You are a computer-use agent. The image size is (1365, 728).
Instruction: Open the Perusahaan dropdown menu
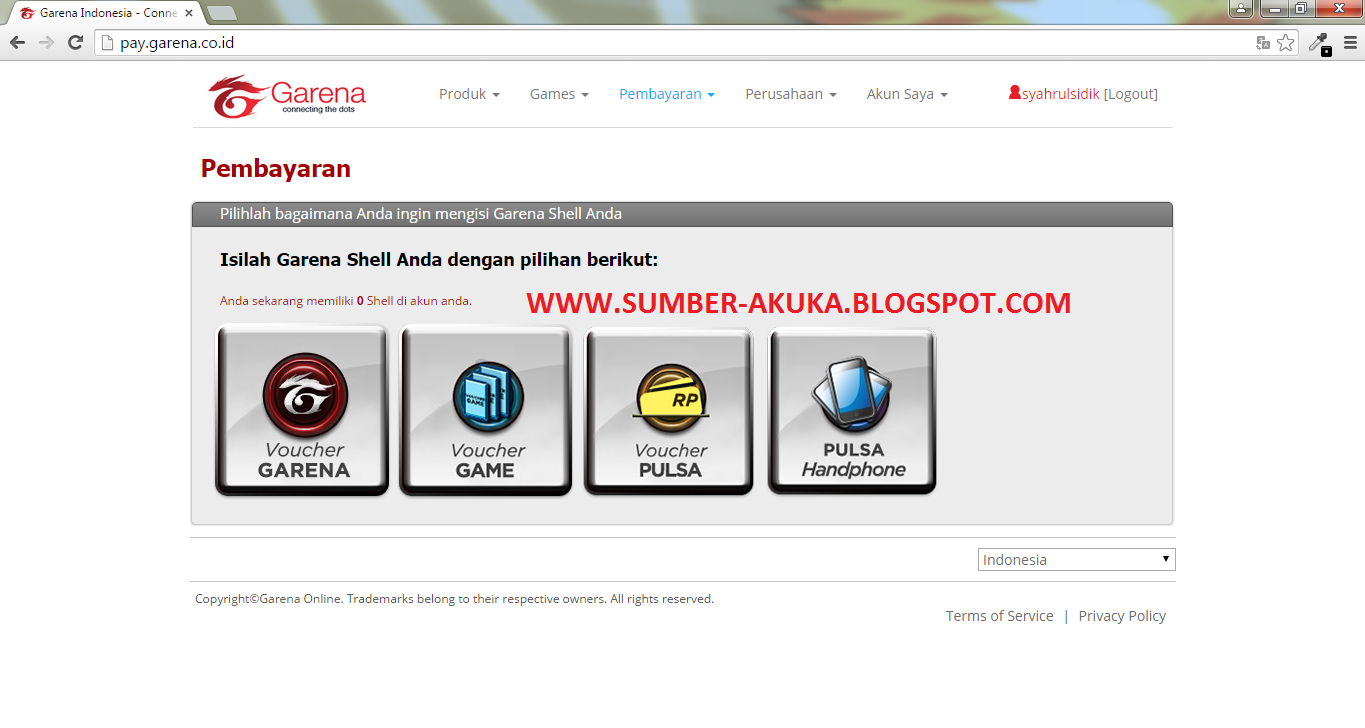coord(791,94)
